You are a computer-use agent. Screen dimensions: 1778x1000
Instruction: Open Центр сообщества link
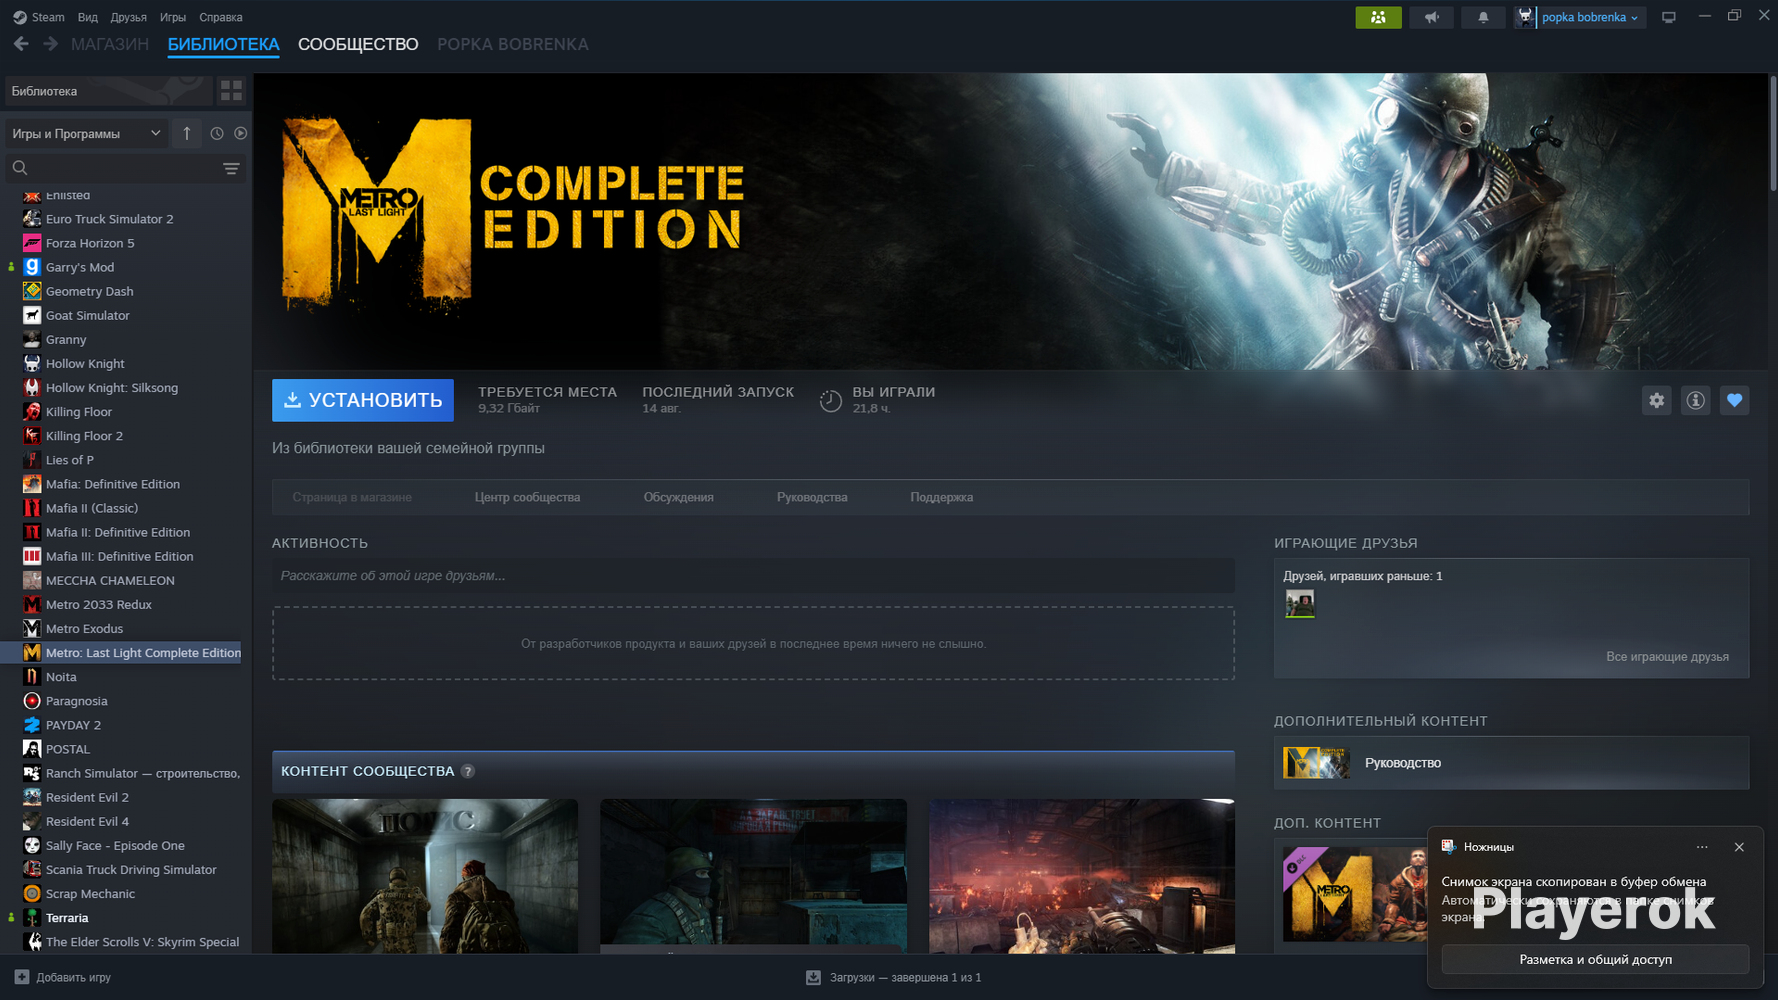(x=527, y=497)
